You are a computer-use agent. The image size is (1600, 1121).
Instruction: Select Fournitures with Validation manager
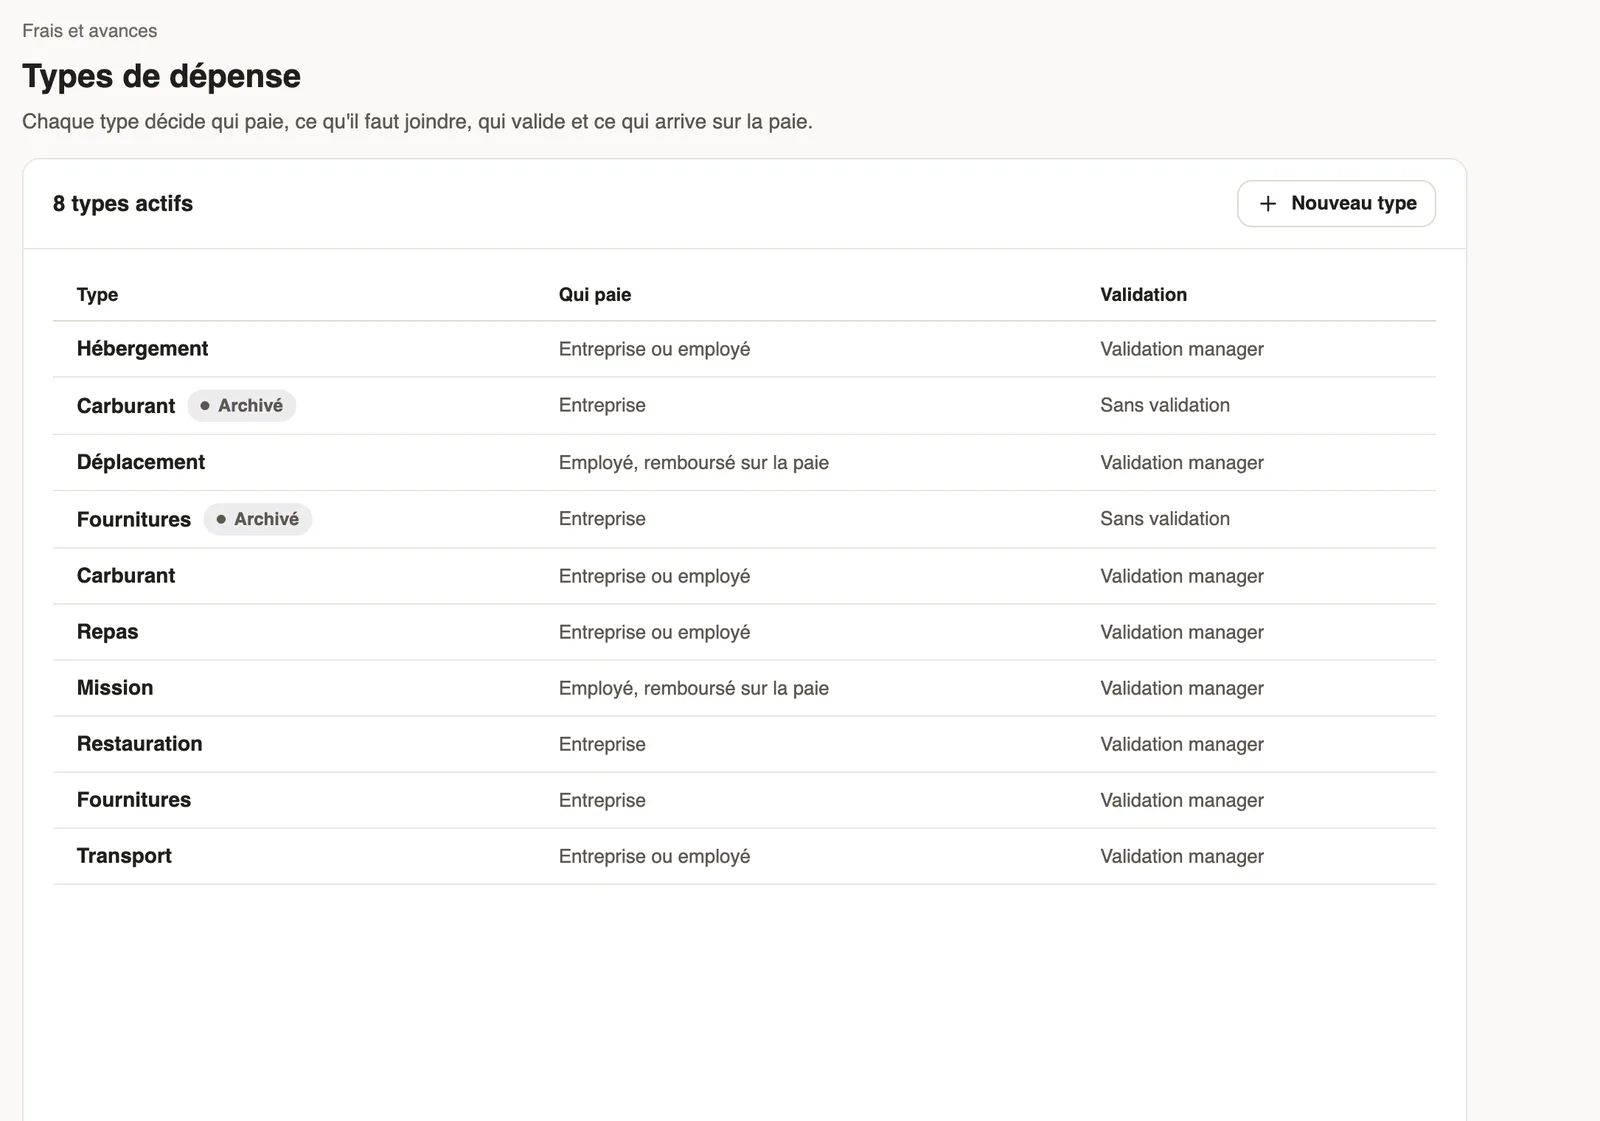click(744, 800)
